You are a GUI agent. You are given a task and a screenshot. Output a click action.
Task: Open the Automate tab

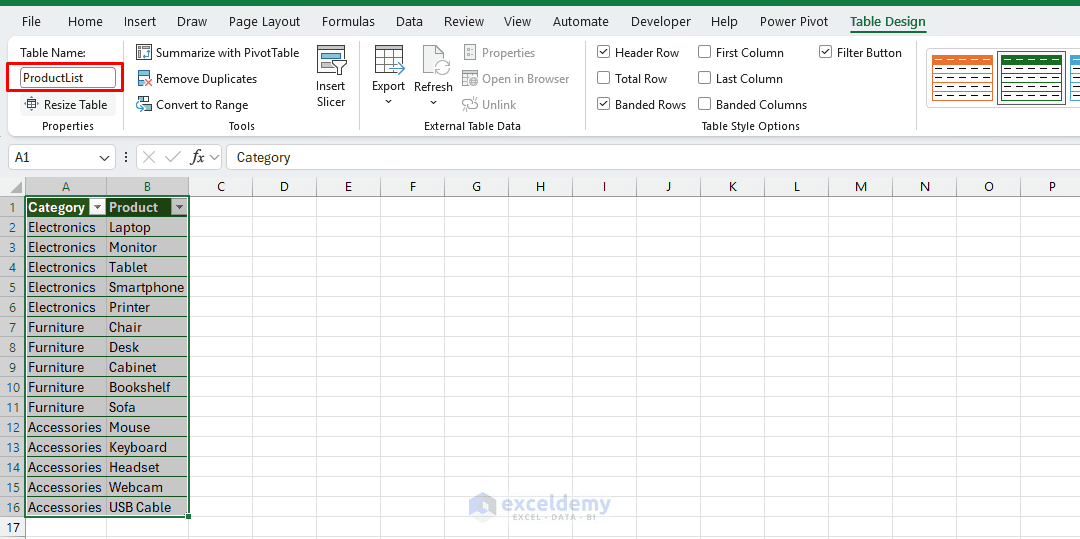coord(581,21)
